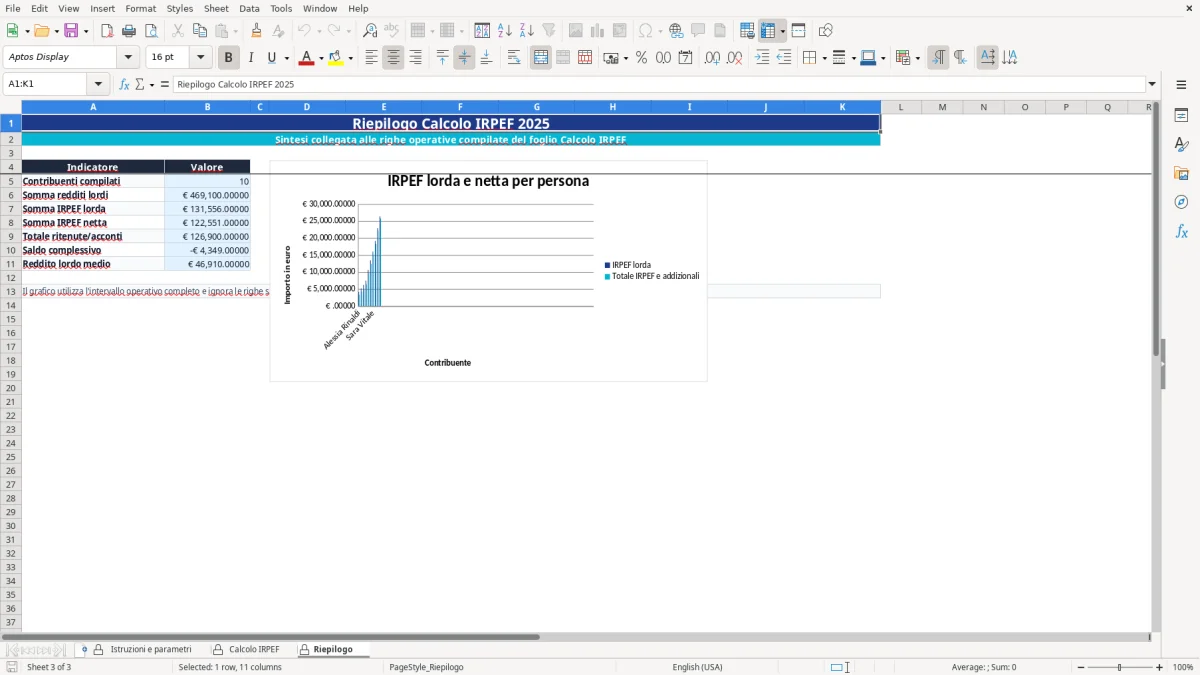This screenshot has height=675, width=1200.
Task: Apply red font color swatch
Action: (x=305, y=58)
